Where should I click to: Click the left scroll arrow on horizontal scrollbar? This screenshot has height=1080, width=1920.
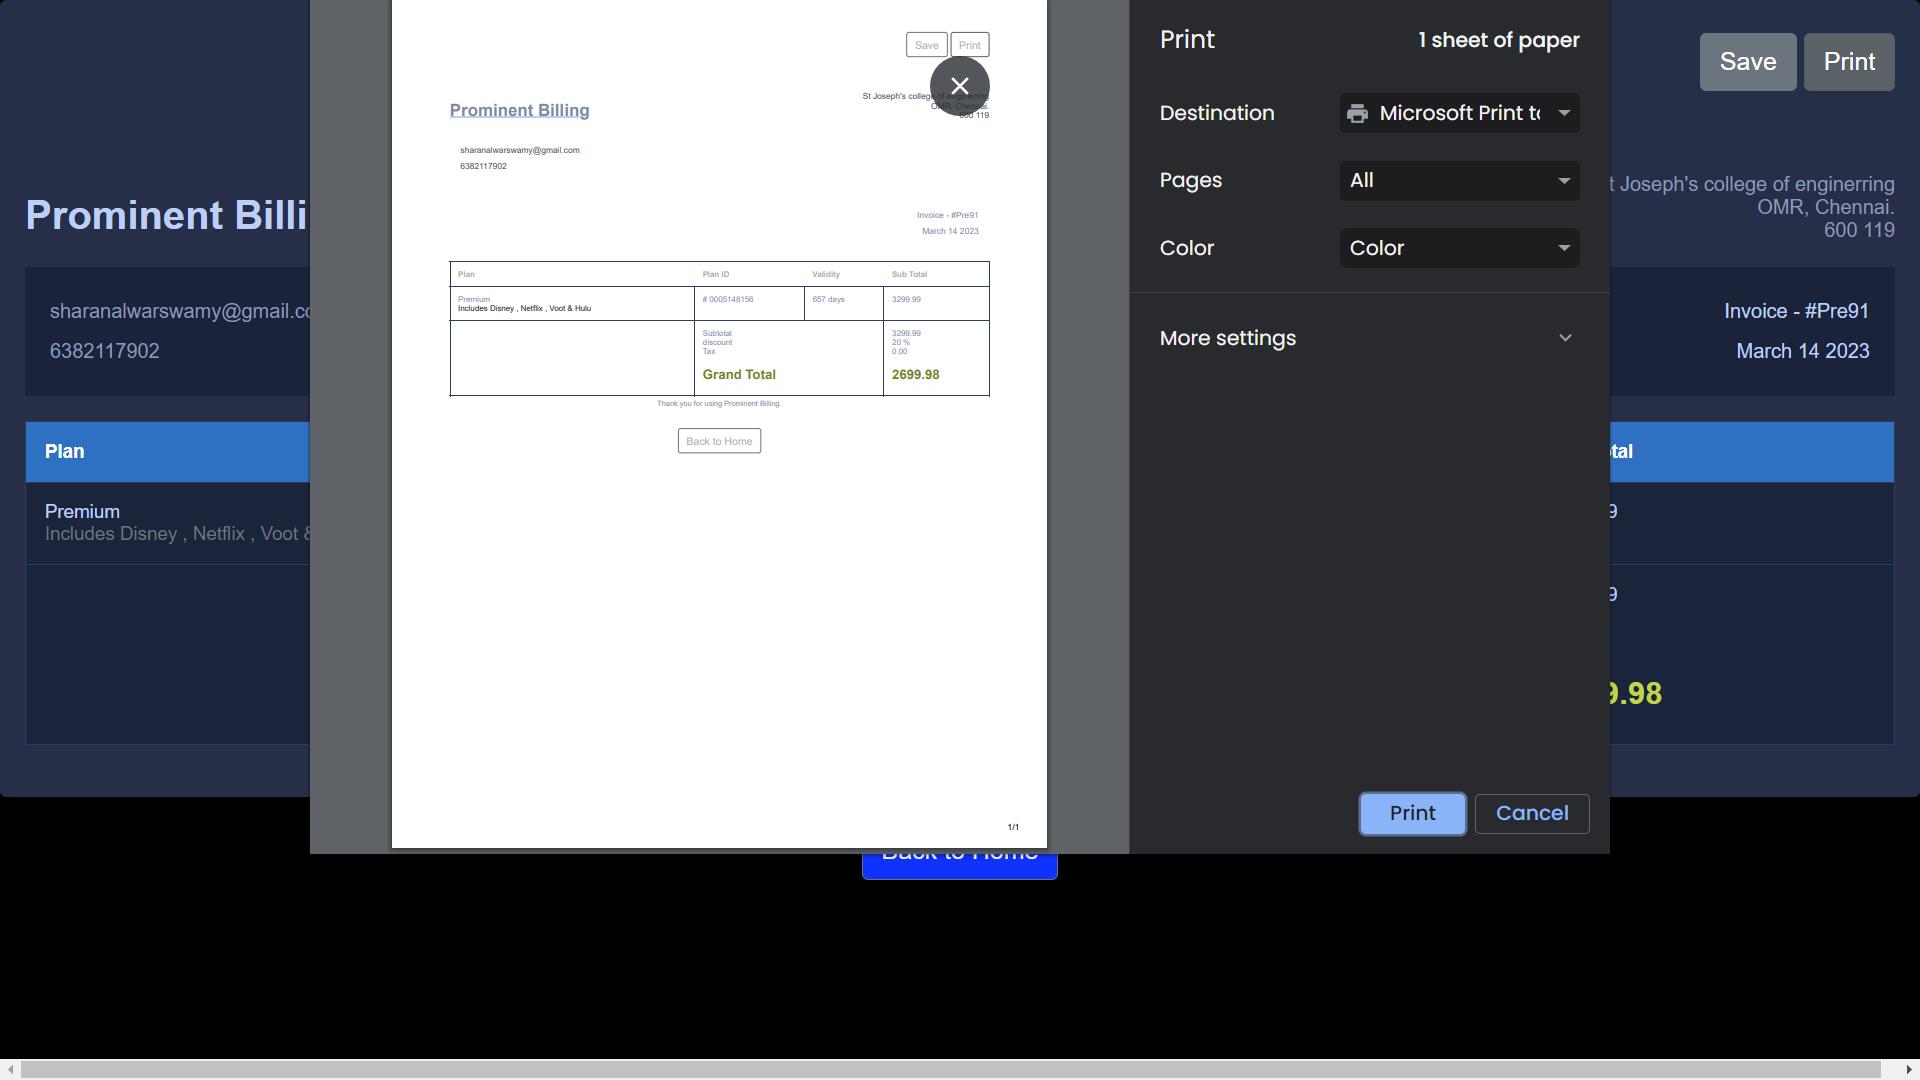(10, 1069)
